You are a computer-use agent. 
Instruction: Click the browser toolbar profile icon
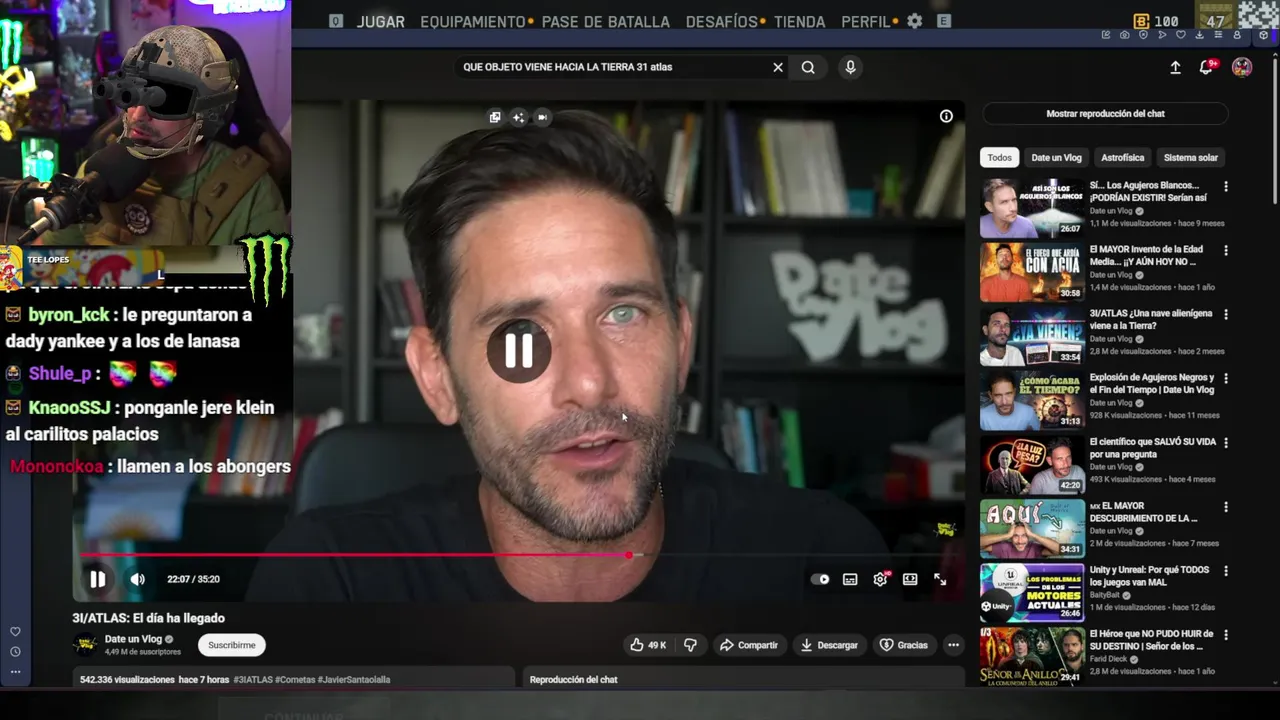pos(1237,35)
